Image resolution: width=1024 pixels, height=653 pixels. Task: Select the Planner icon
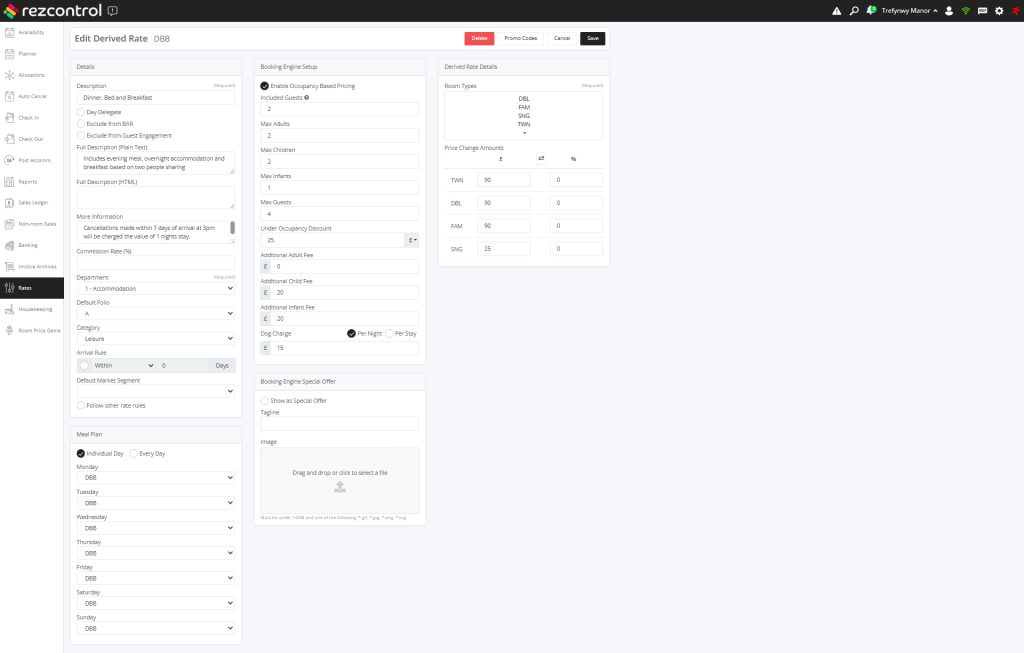click(30, 53)
